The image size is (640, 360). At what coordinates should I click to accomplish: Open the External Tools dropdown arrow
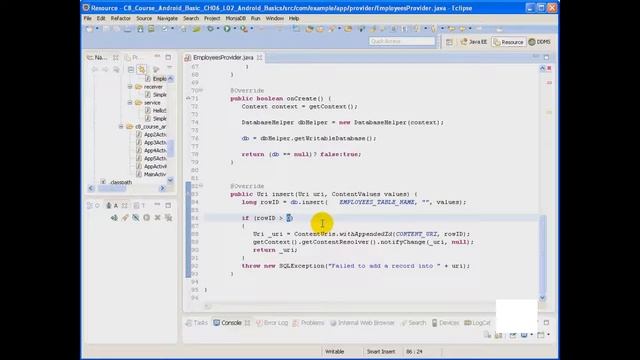pos(251,29)
